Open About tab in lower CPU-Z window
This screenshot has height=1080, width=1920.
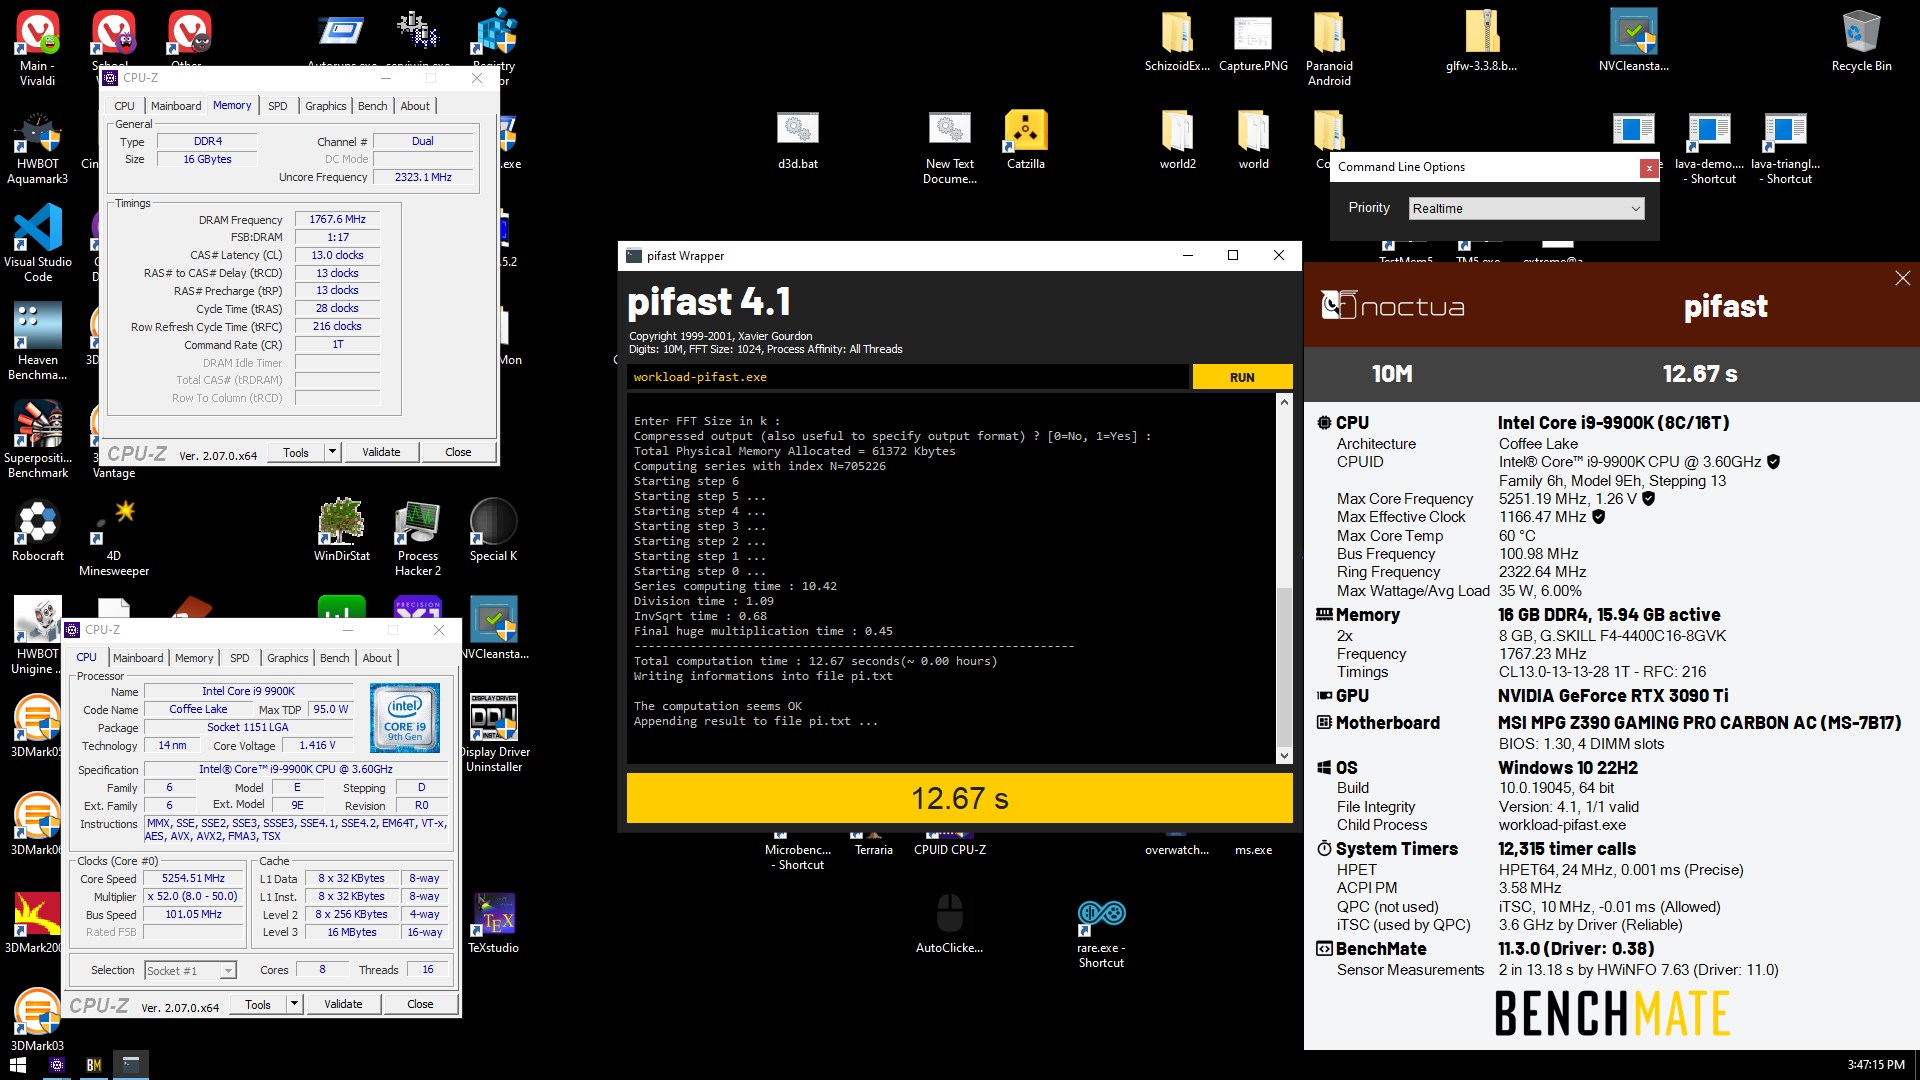tap(377, 658)
